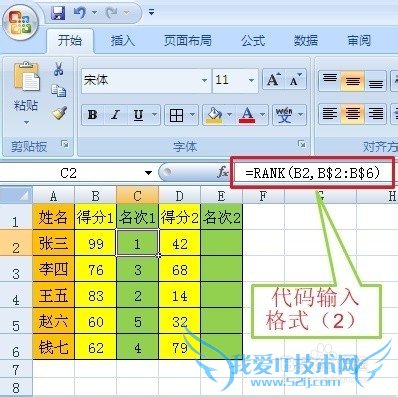
Task: Select the cell containing 钱七
Action: (x=53, y=347)
